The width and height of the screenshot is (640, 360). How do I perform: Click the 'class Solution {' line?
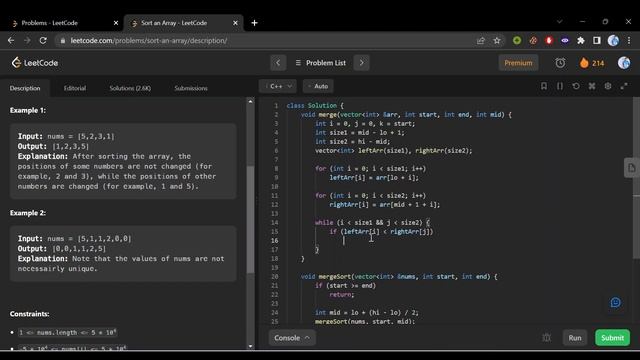pyautogui.click(x=315, y=105)
